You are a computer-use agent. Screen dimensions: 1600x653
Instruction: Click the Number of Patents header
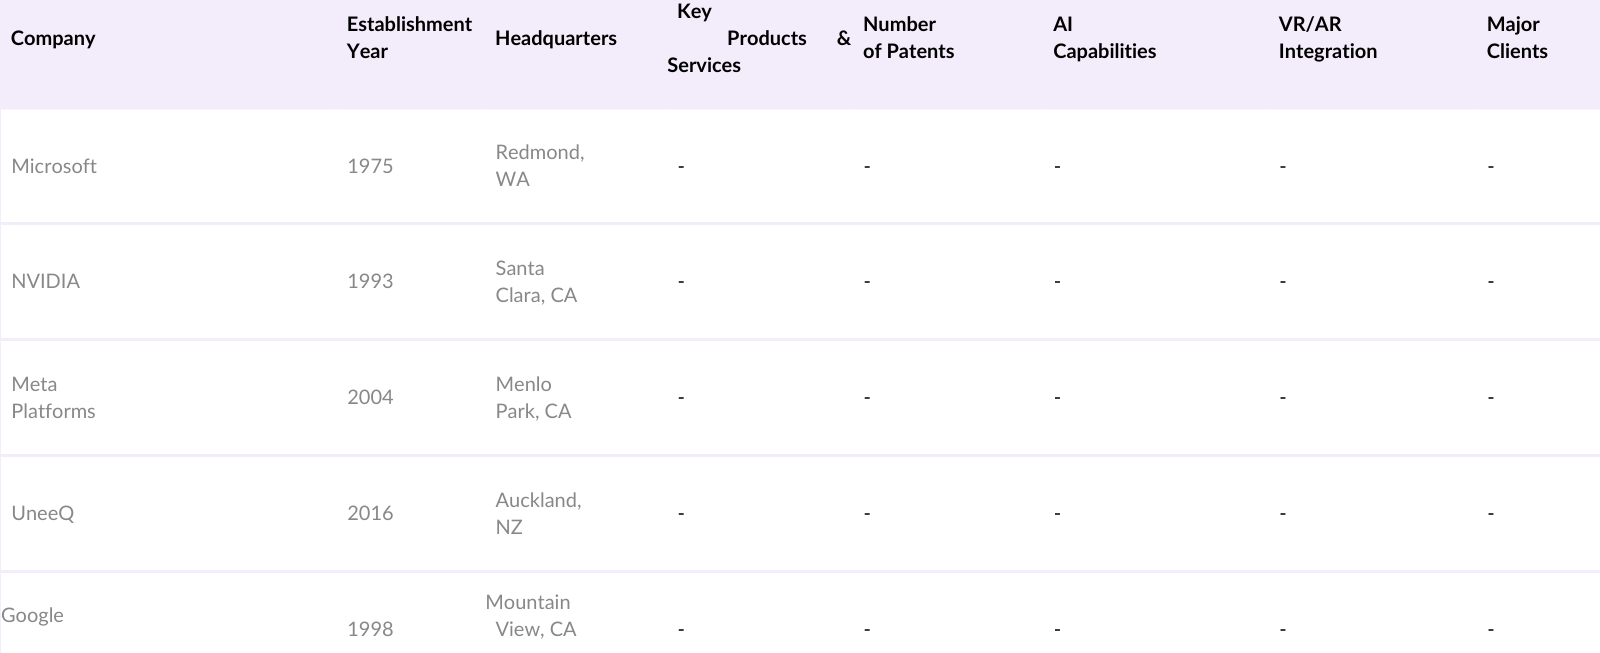(908, 38)
